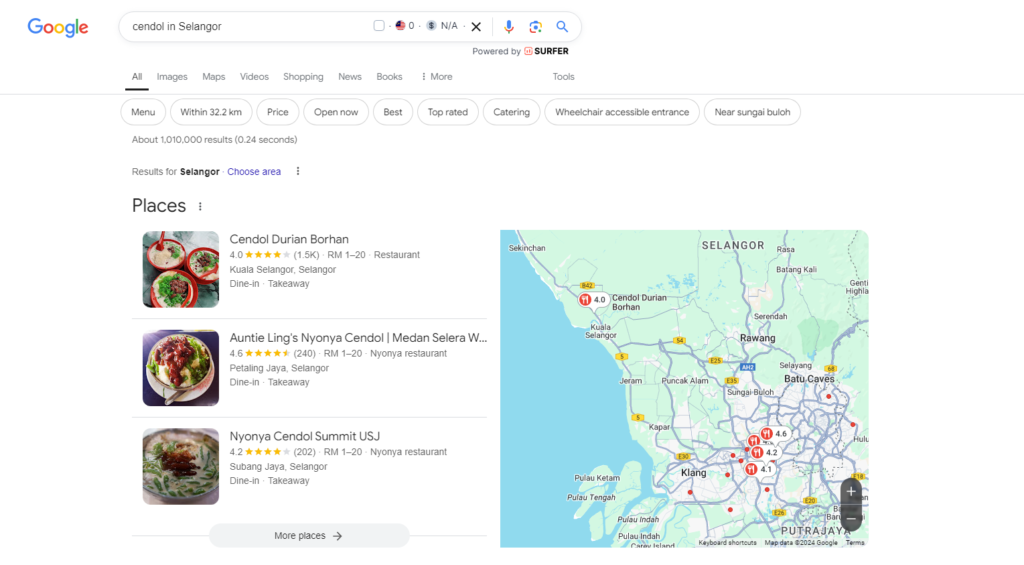Click the Batu Caves label on map
Image resolution: width=1024 pixels, height=565 pixels.
[x=809, y=379]
